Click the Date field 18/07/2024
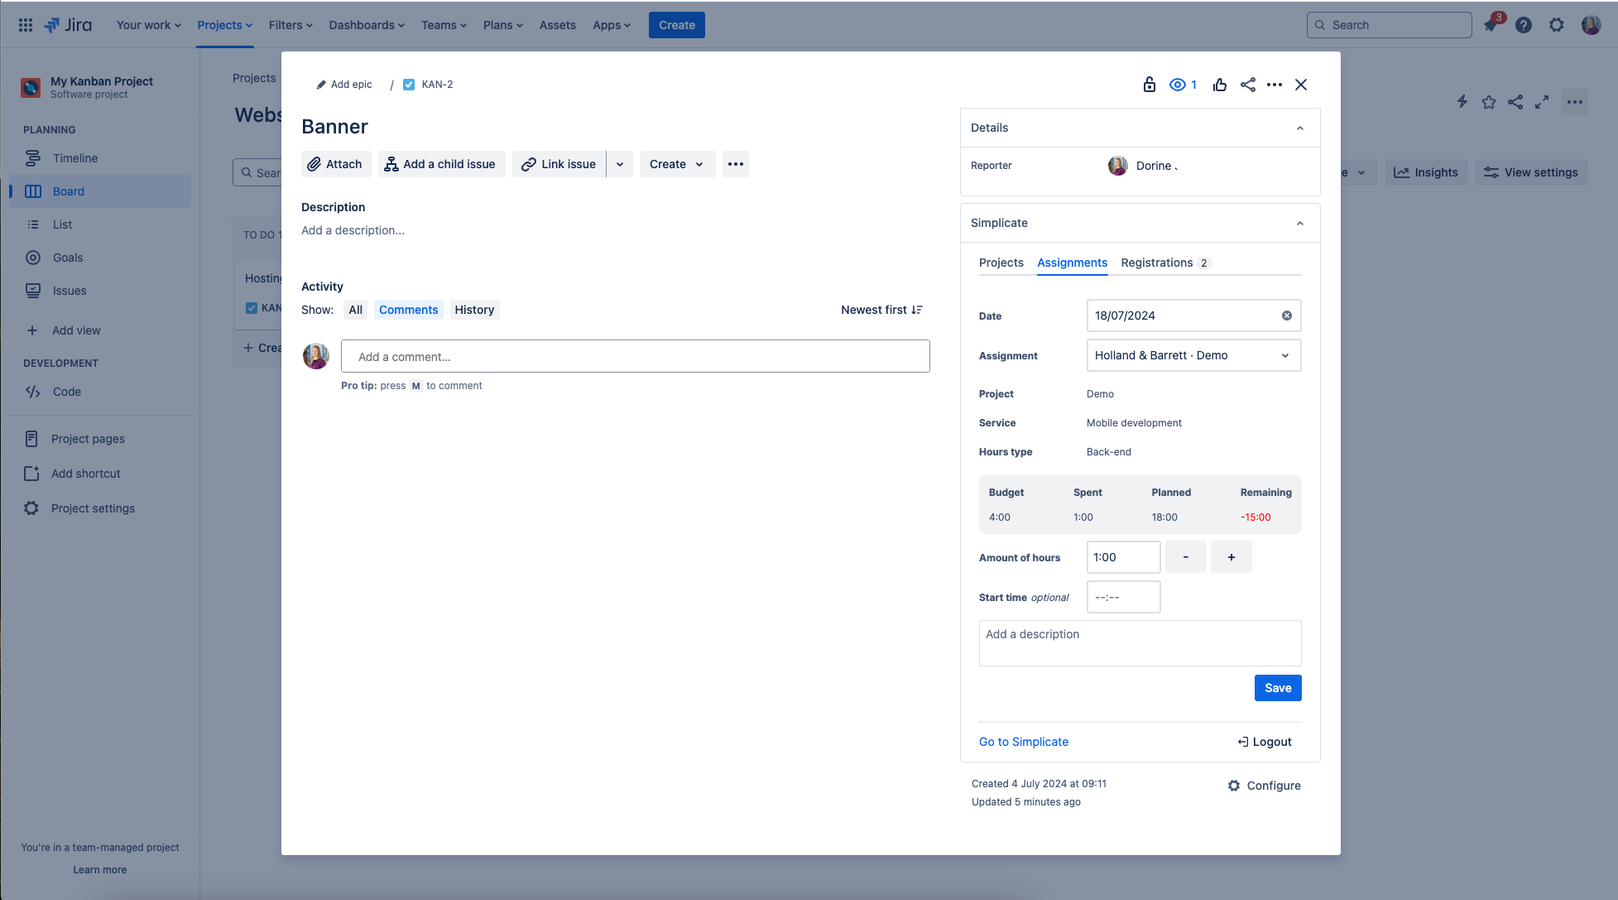Image resolution: width=1618 pixels, height=900 pixels. tap(1193, 315)
